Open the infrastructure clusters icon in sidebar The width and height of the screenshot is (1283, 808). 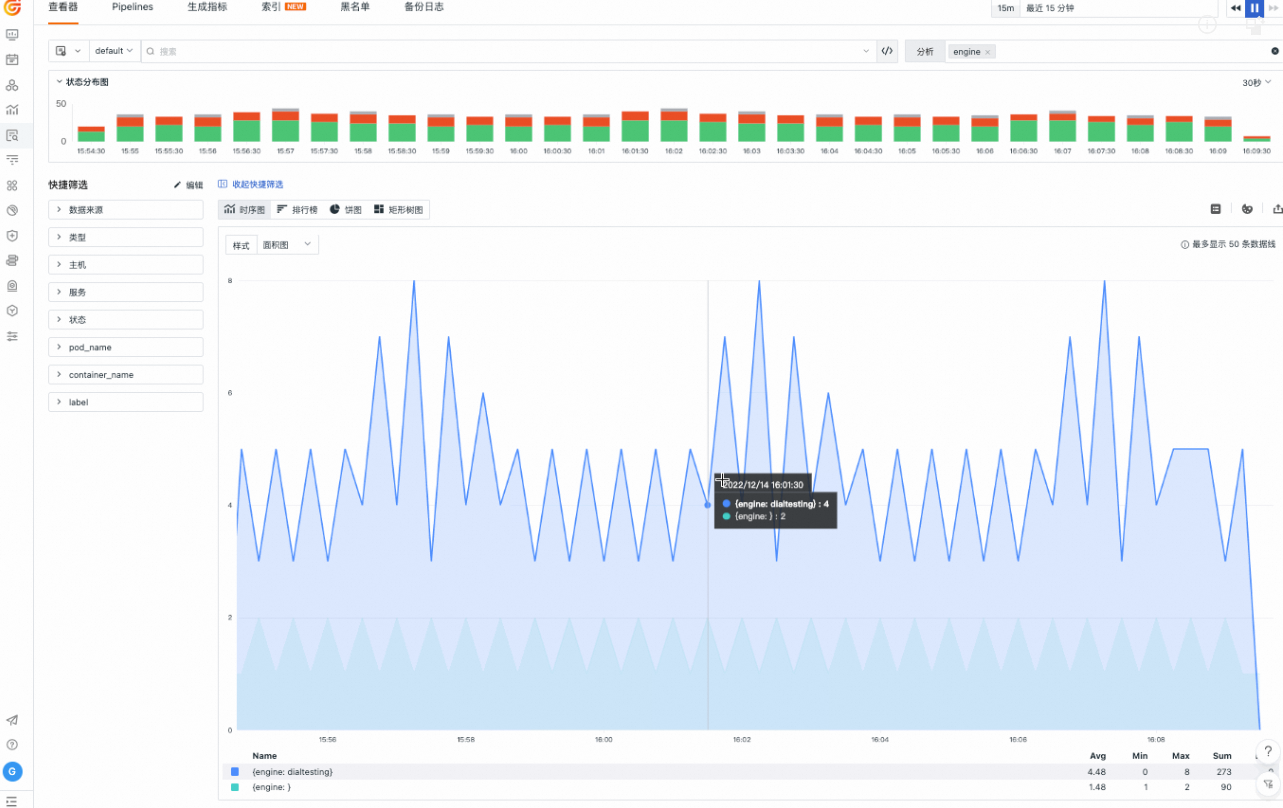pyautogui.click(x=12, y=85)
